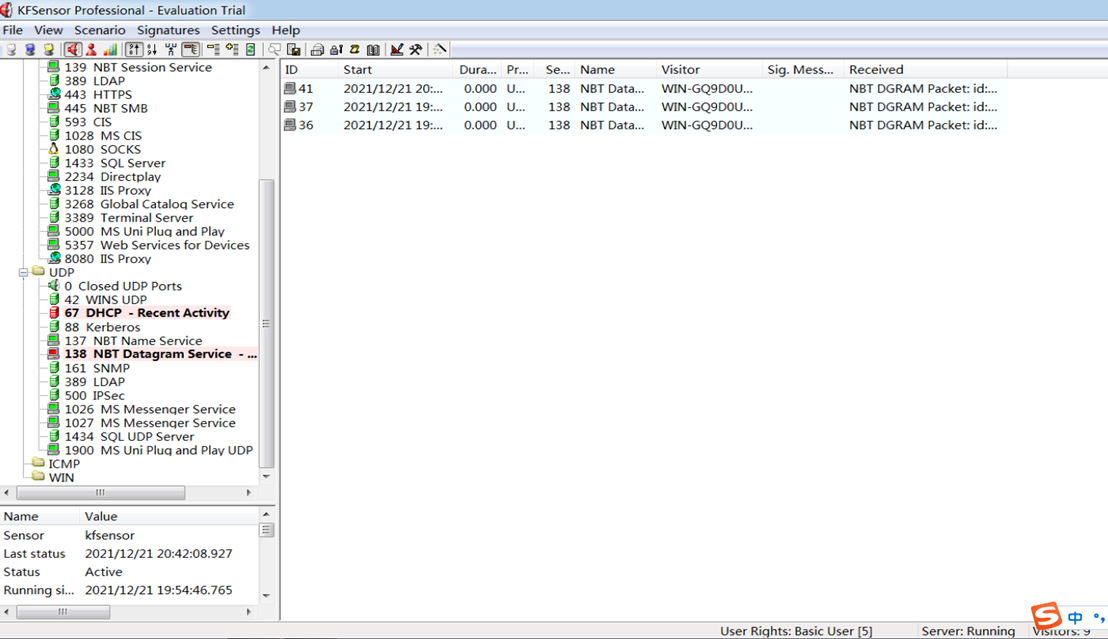This screenshot has width=1108, height=639.
Task: Open the File menu
Action: 13,30
